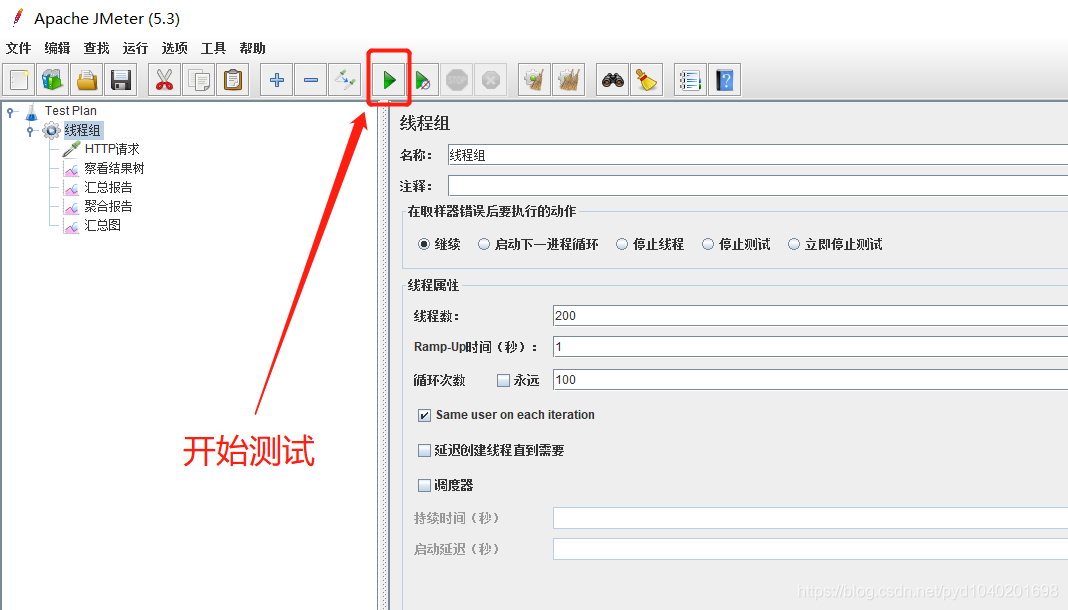
Task: Select 汇总图 in the tree
Action: point(102,225)
